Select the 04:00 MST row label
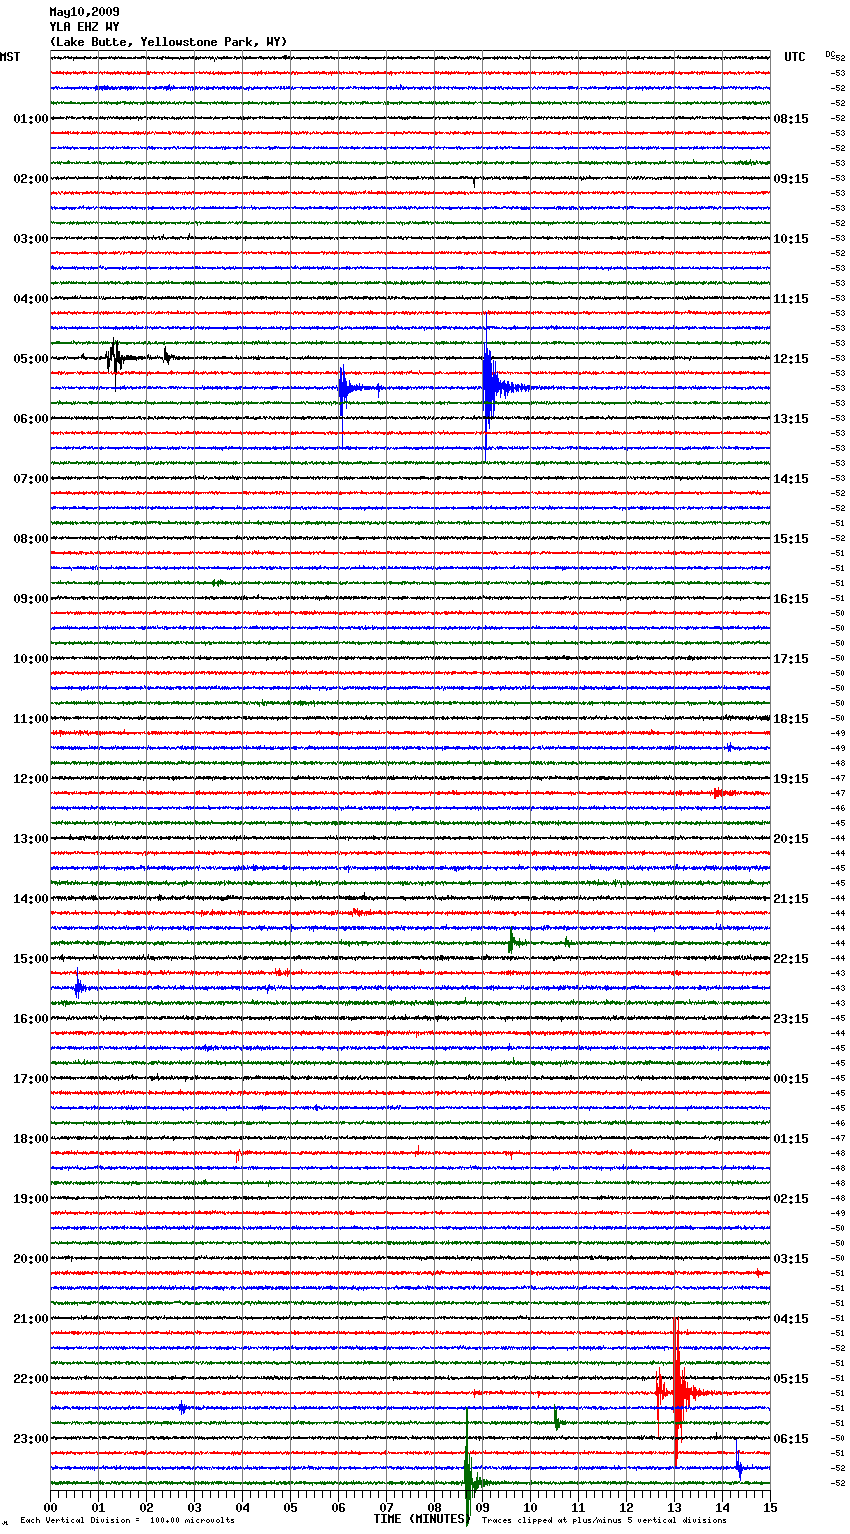 click(x=31, y=299)
